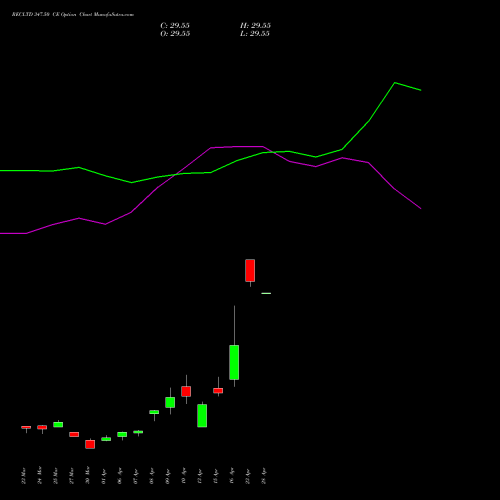This screenshot has height=500, width=500.
Task: Click the 27 Mar date label
Action: [71, 476]
